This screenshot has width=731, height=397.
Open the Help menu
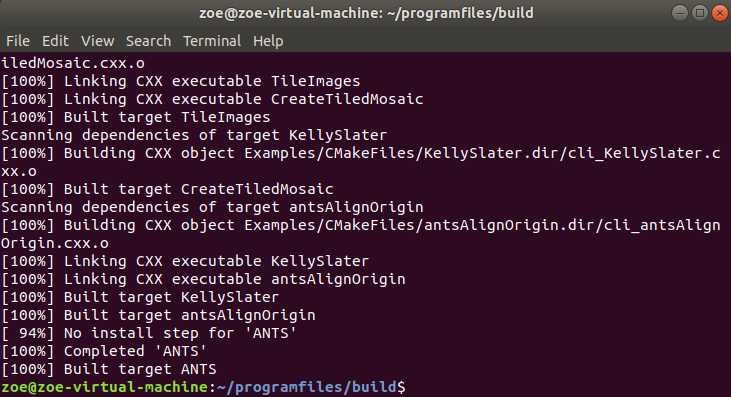point(268,41)
